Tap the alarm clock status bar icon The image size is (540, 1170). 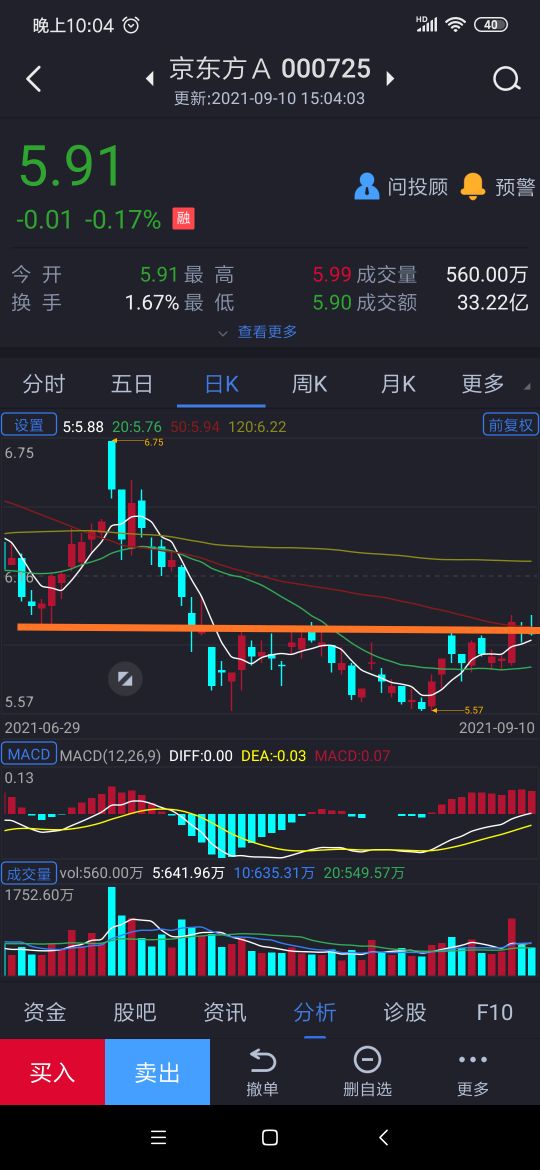131,25
